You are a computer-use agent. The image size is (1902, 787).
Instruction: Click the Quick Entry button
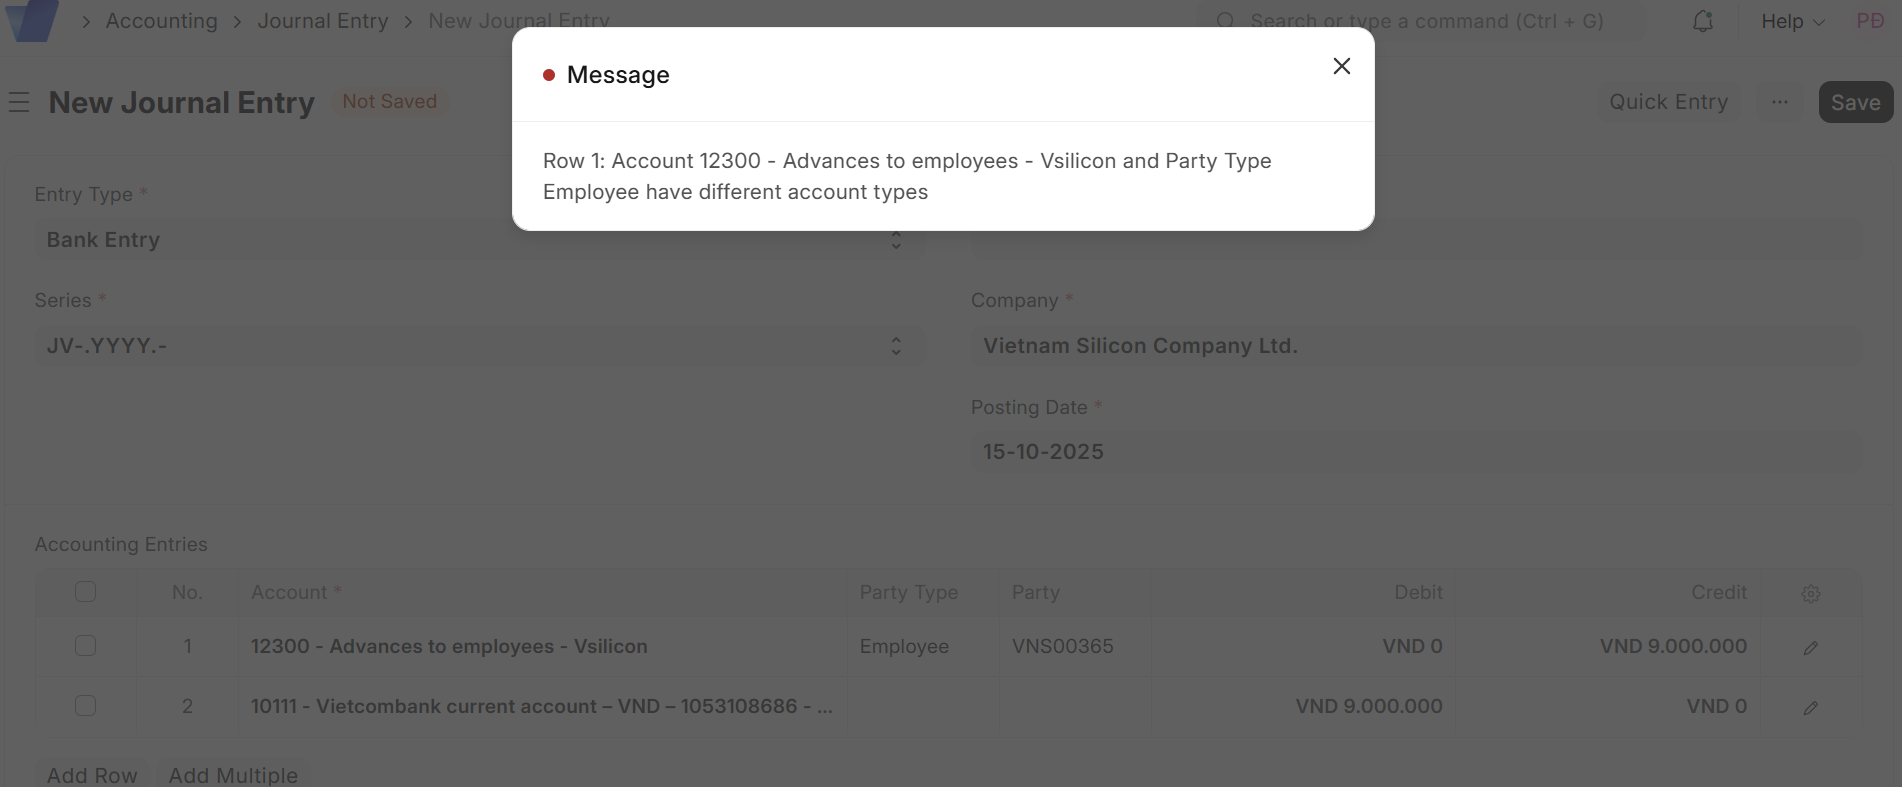tap(1667, 102)
